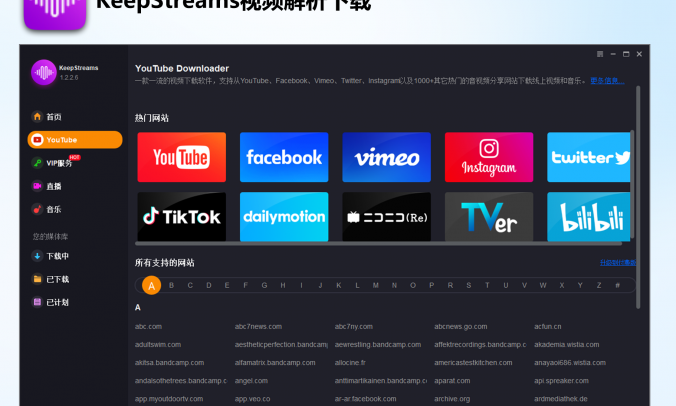
Task: Click abc7news.com in the site list
Action: click(x=258, y=327)
